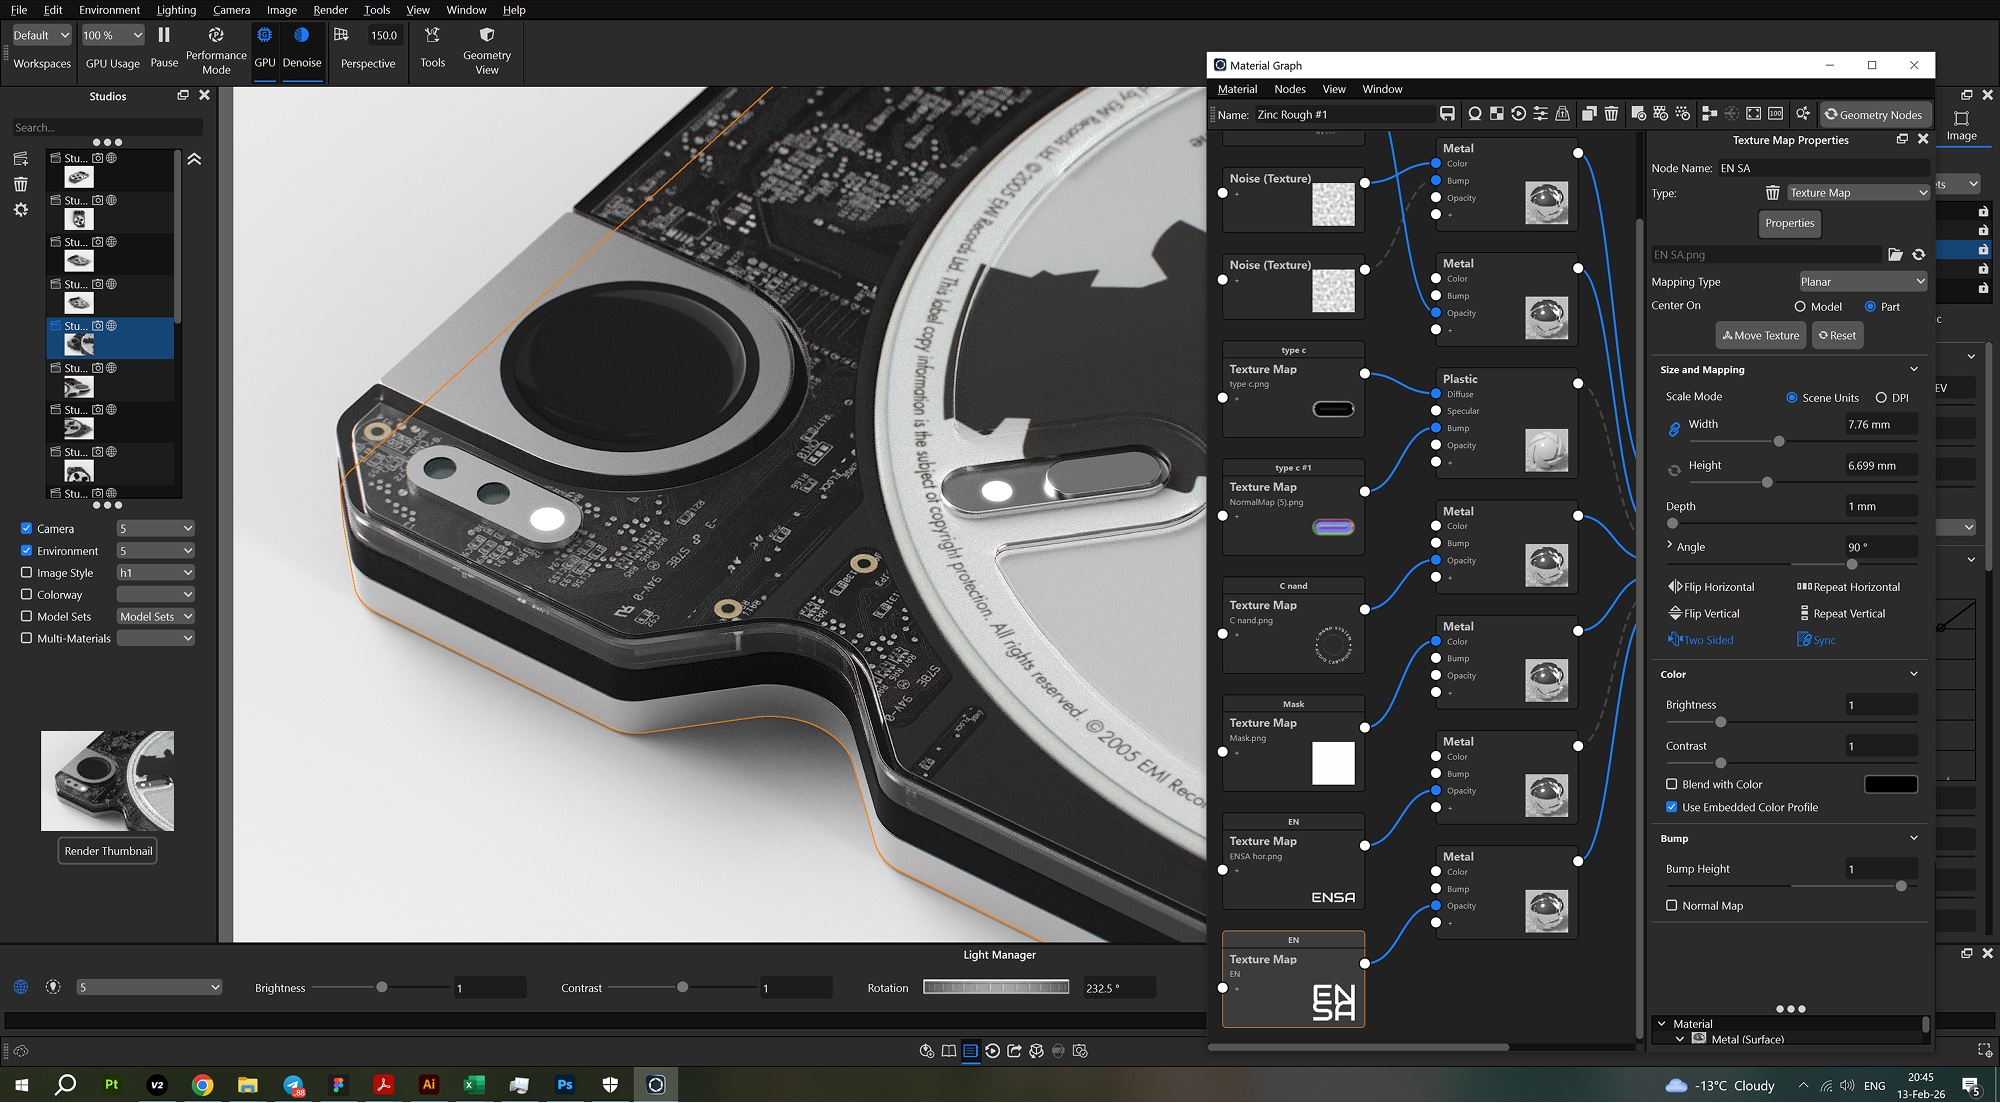Click the Blend with Color black swatch
Screen dimensions: 2000x1103
pyautogui.click(x=1890, y=785)
